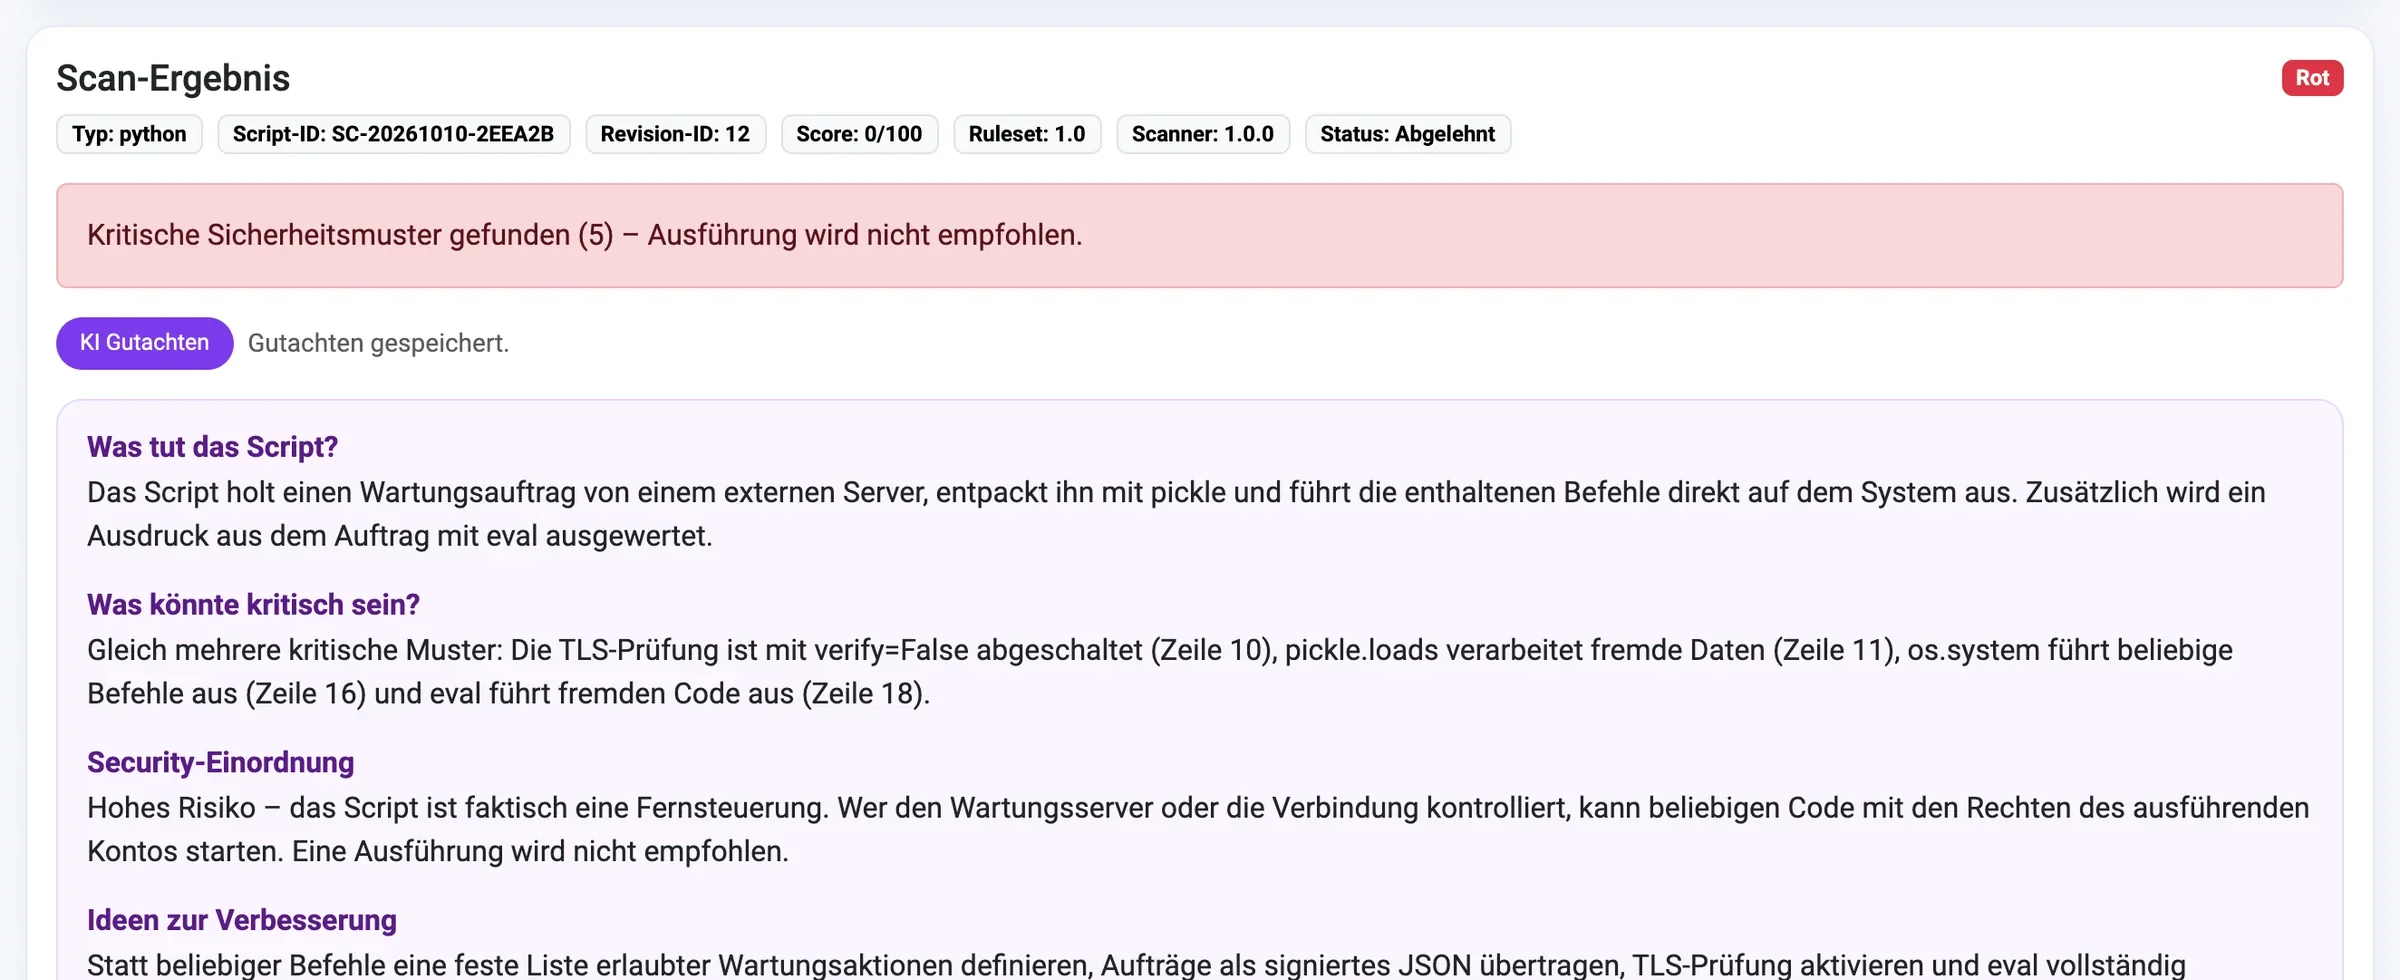Select the Script-ID SC-20261010-2EEA2B chip
This screenshot has width=2400, height=980.
[393, 134]
